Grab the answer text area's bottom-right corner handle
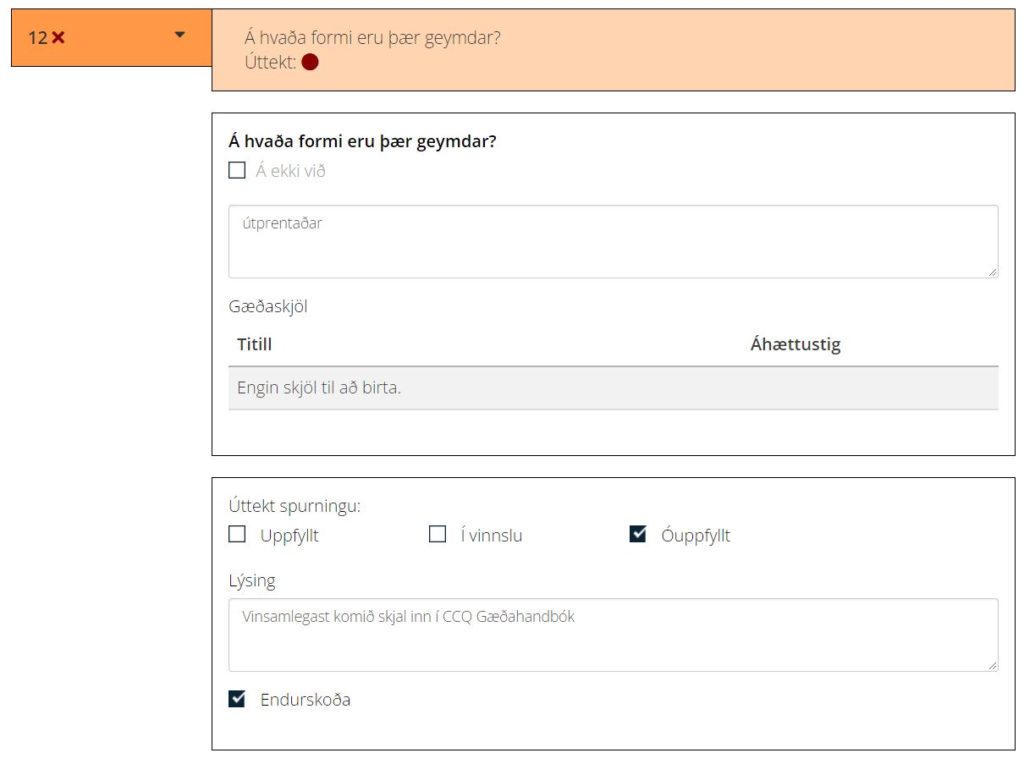The width and height of the screenshot is (1024, 764). coord(993,272)
